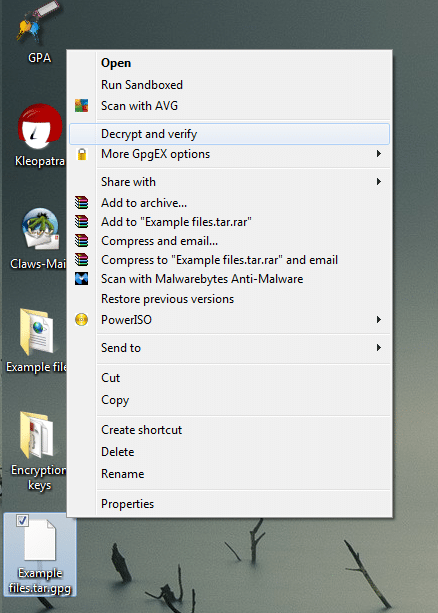This screenshot has width=438, height=613.
Task: Click WinRAR icon beside Add to archive
Action: [81, 203]
